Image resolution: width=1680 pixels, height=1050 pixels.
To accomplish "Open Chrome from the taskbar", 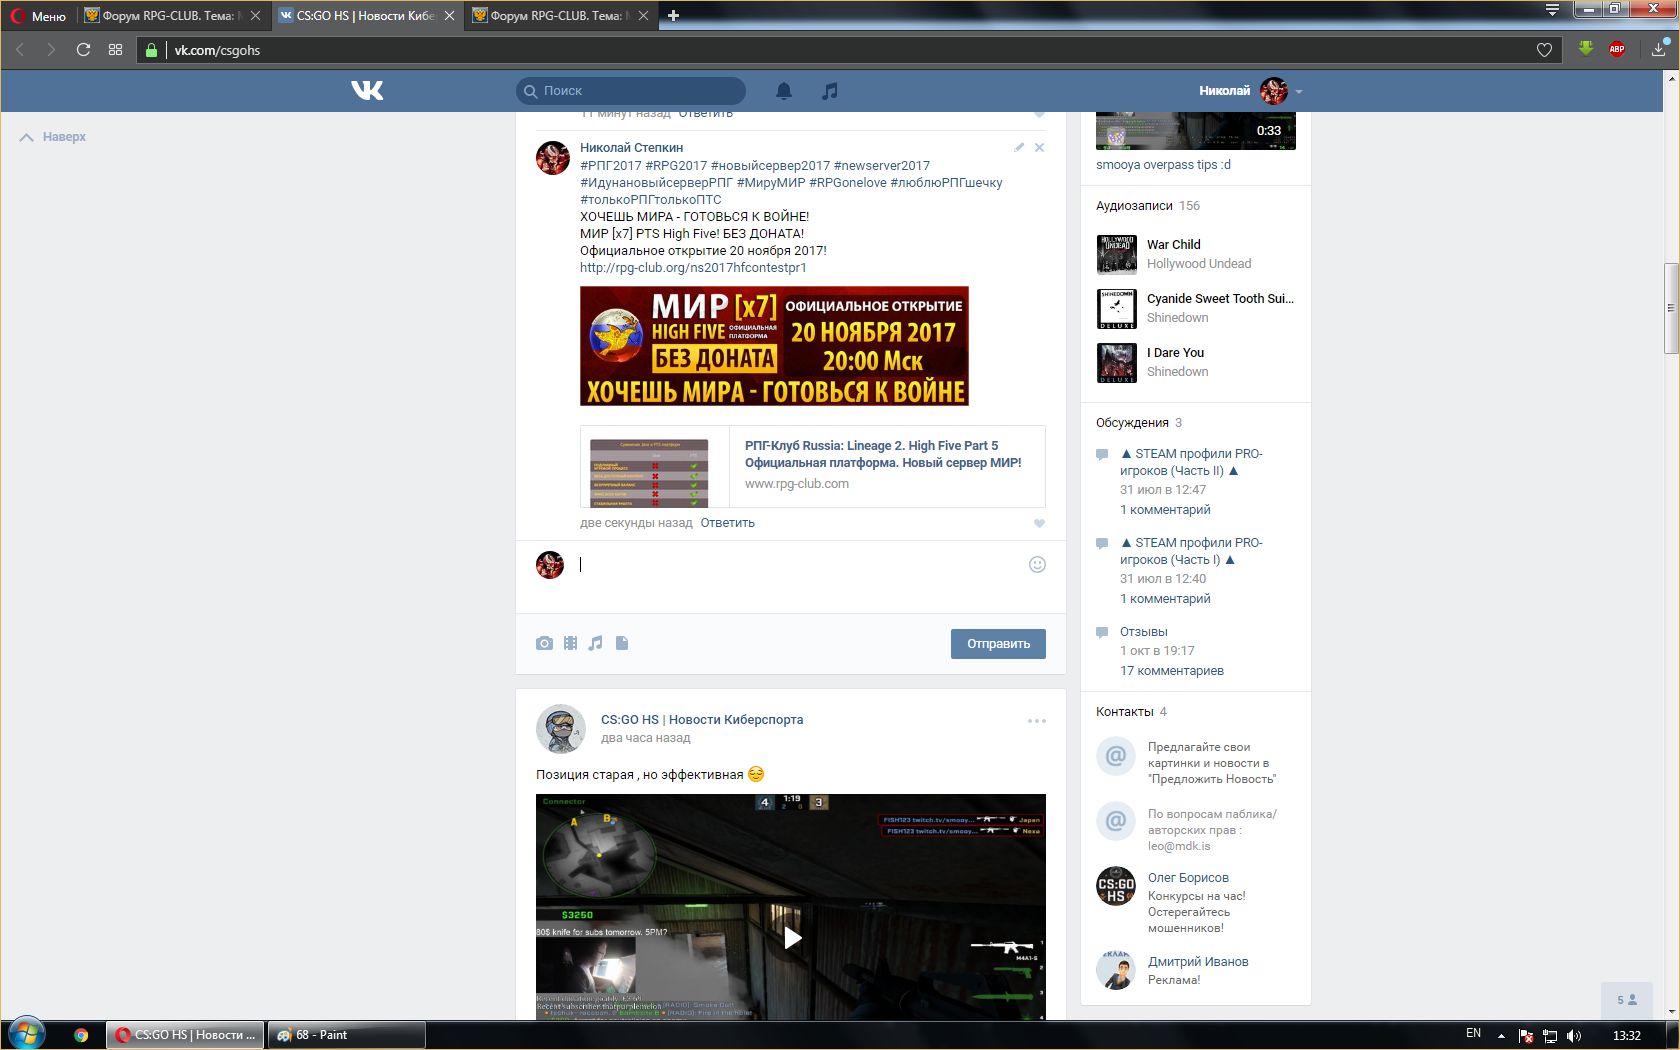I will pyautogui.click(x=81, y=1035).
